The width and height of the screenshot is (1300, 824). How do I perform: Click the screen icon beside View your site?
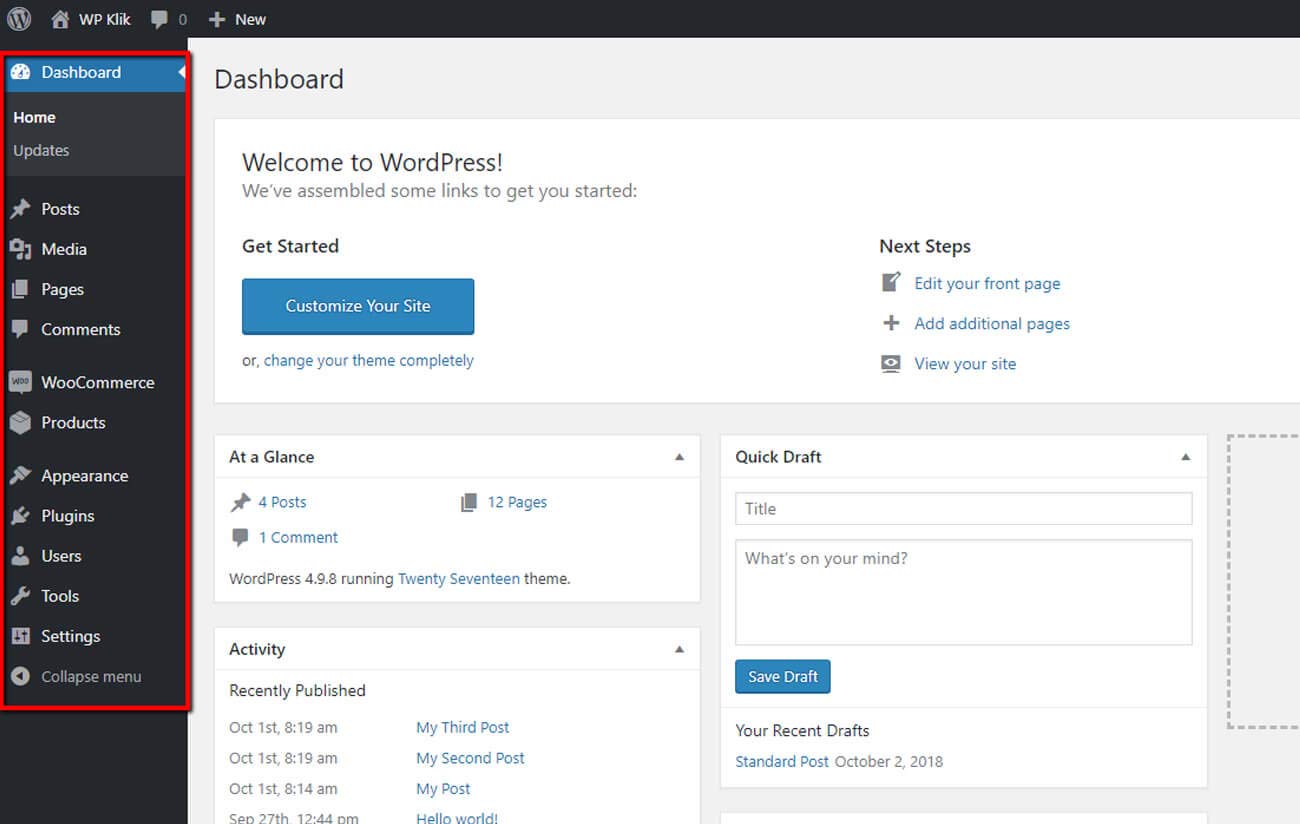click(891, 364)
